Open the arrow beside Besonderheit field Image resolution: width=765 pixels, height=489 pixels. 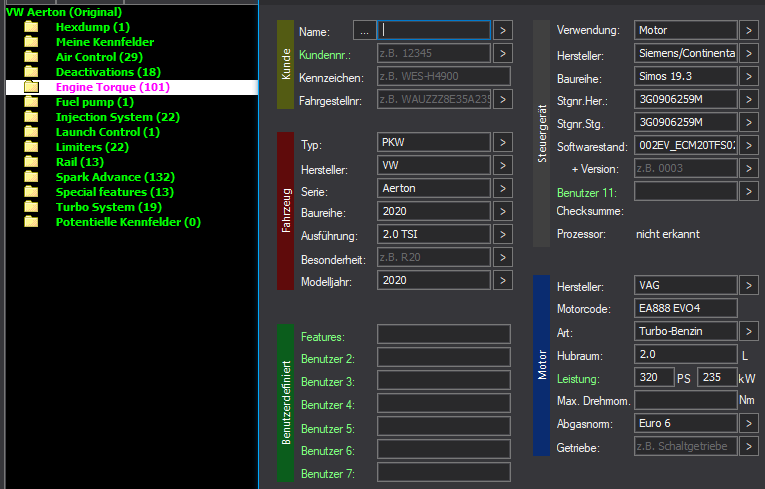(x=503, y=257)
